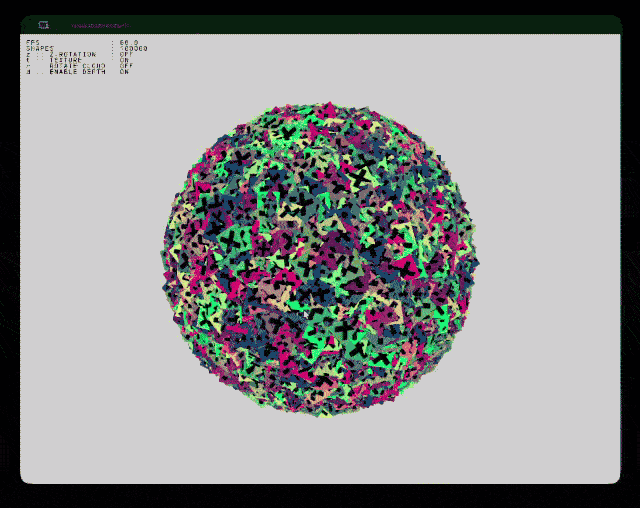
Task: Click the textured sphere of shapes
Action: [x=320, y=260]
